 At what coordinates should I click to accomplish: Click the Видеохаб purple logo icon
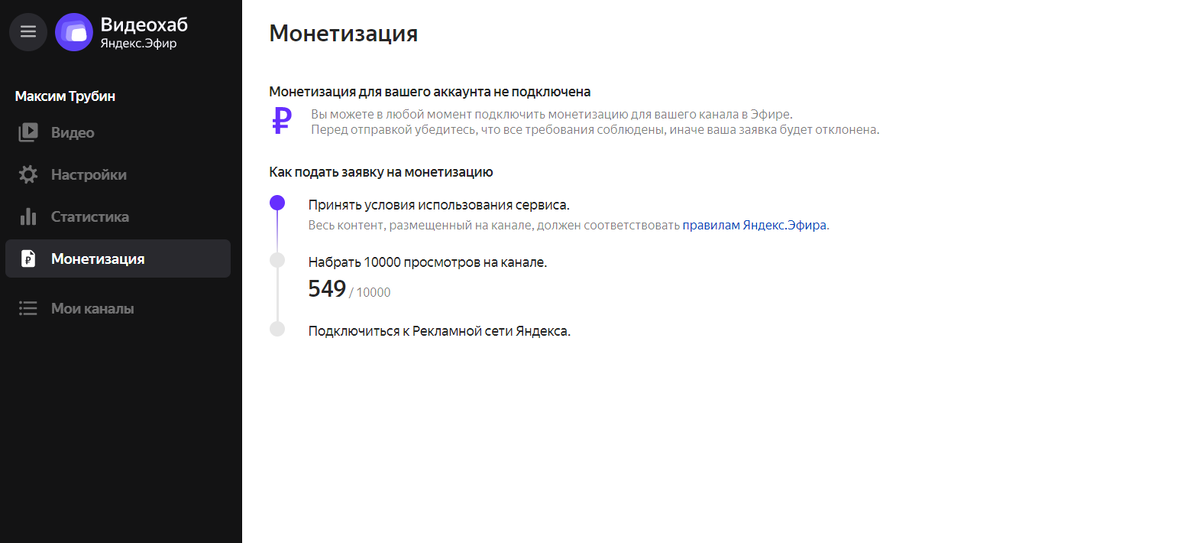pyautogui.click(x=74, y=32)
